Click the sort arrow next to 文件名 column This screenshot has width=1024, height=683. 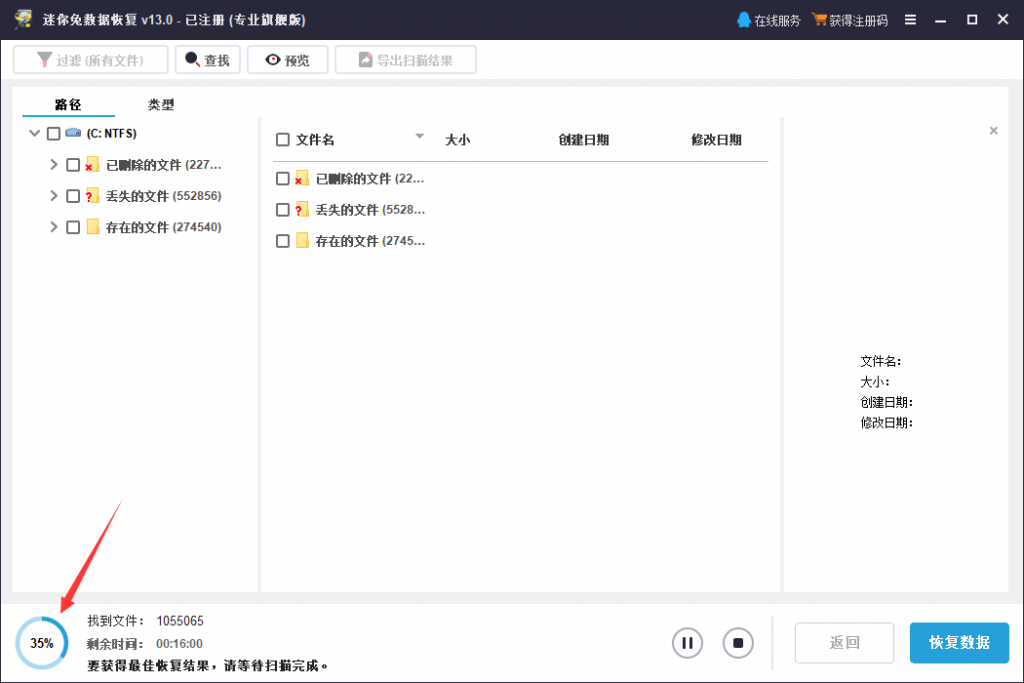(419, 136)
